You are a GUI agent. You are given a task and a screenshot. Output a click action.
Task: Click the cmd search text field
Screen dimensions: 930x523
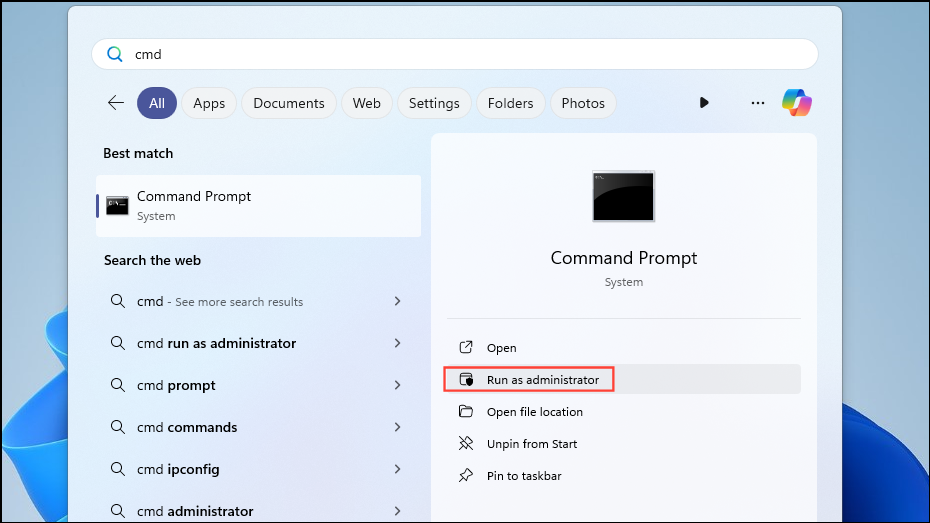[x=455, y=55]
